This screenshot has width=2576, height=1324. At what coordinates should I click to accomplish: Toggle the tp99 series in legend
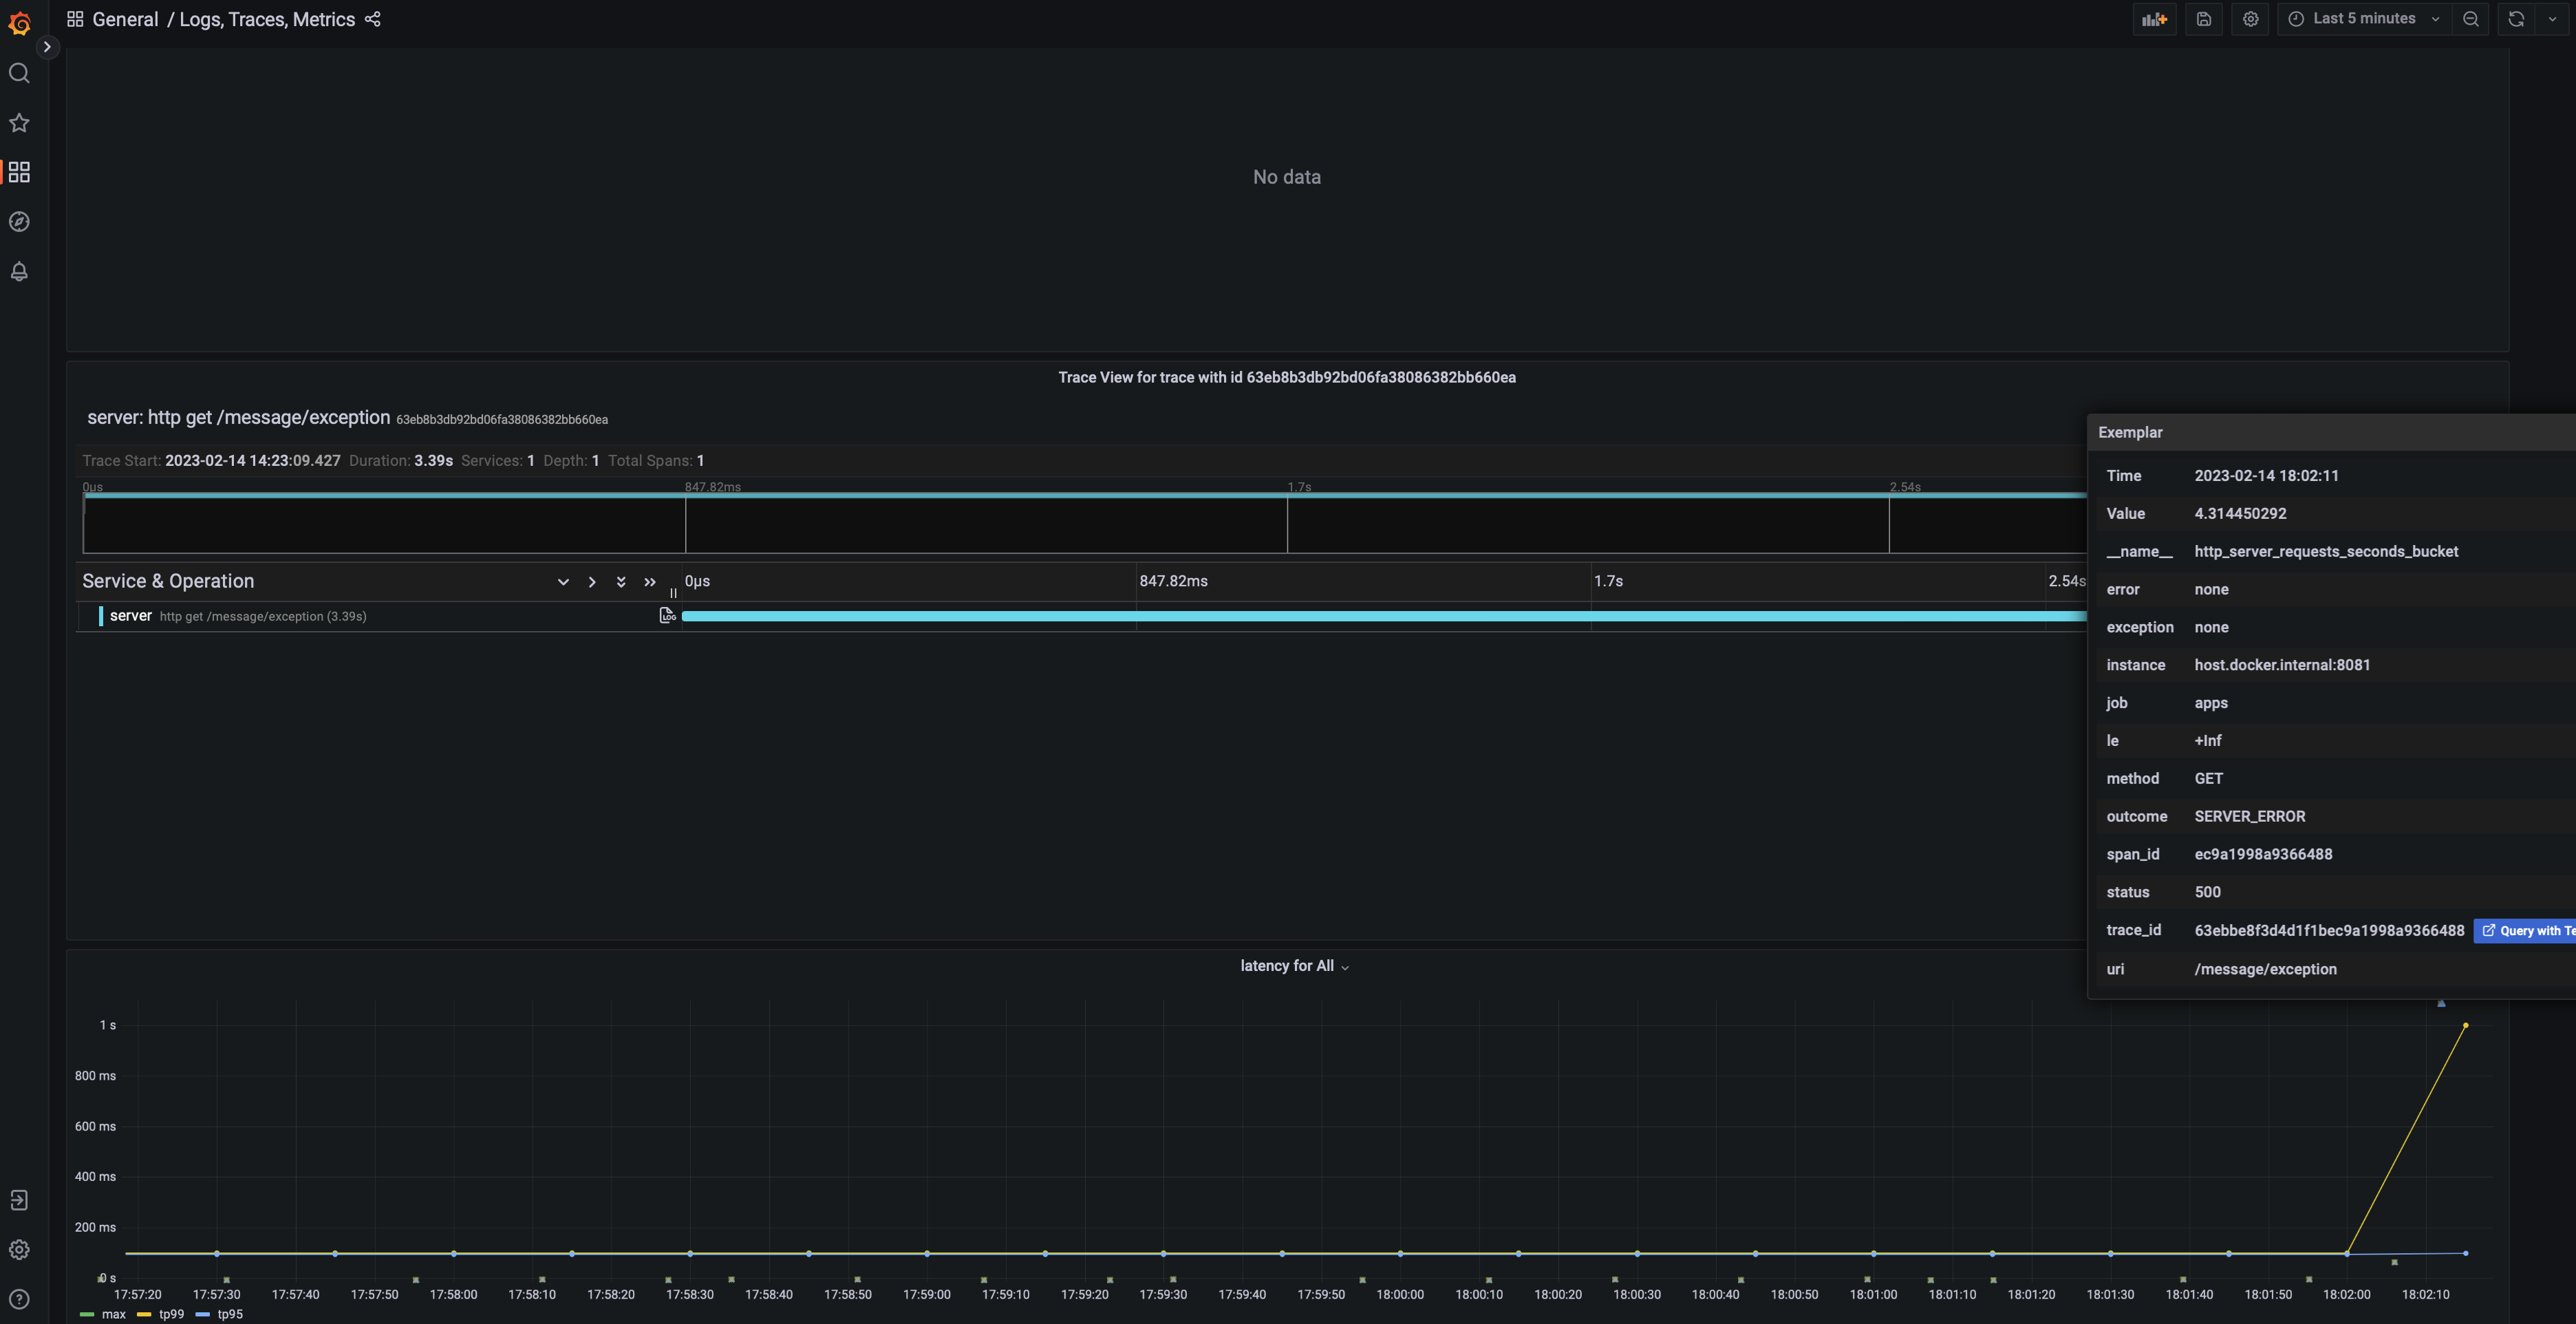point(171,1314)
